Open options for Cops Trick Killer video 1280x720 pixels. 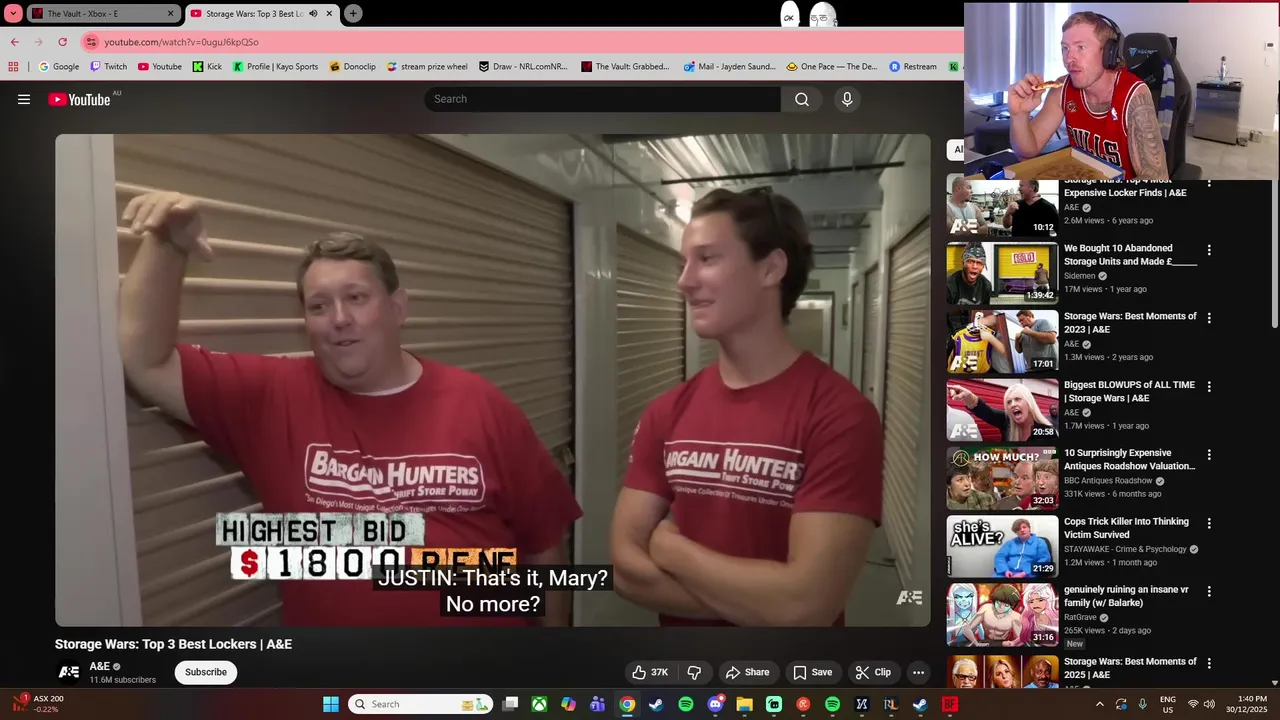[1209, 523]
